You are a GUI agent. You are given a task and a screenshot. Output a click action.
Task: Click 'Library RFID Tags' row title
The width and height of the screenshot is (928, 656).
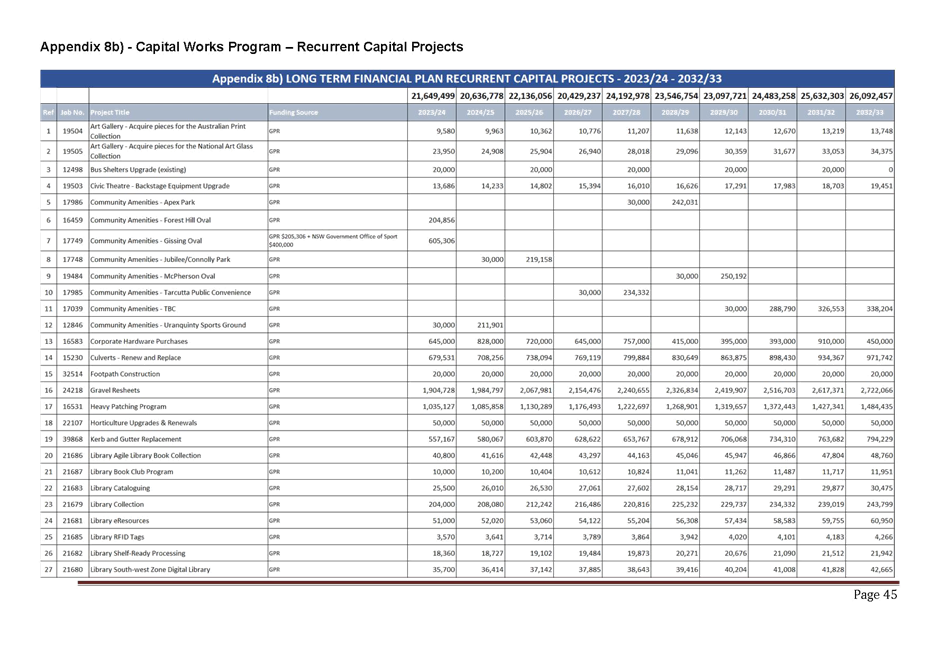[x=117, y=537]
